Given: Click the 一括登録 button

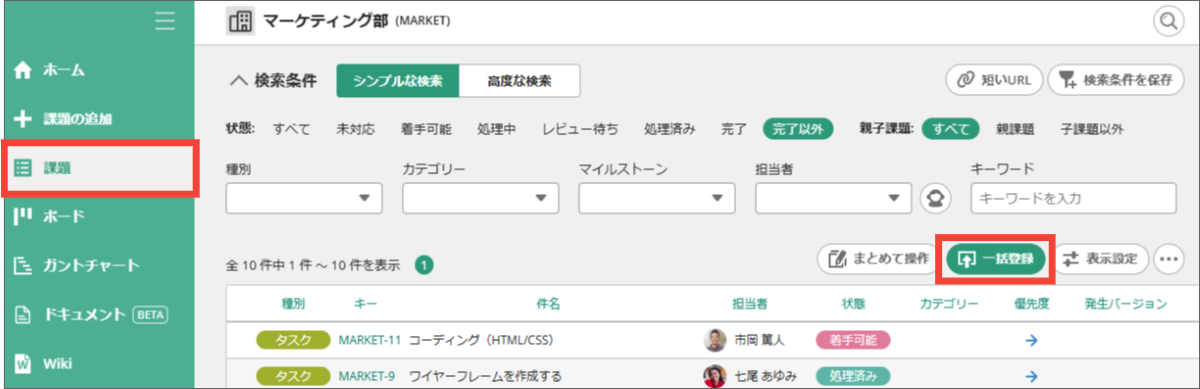Looking at the screenshot, I should click(x=996, y=258).
